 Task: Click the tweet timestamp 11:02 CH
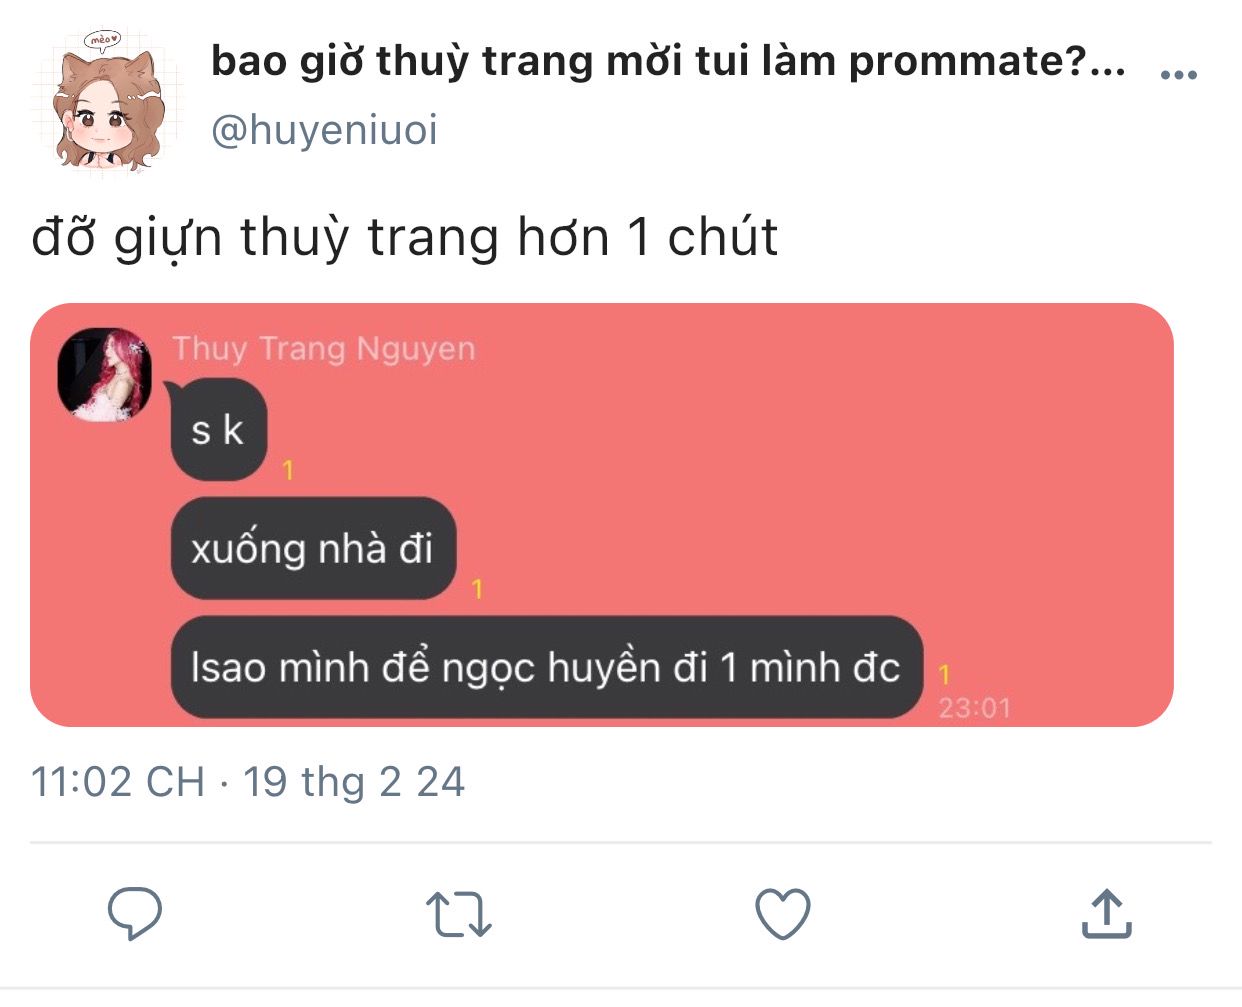[118, 782]
